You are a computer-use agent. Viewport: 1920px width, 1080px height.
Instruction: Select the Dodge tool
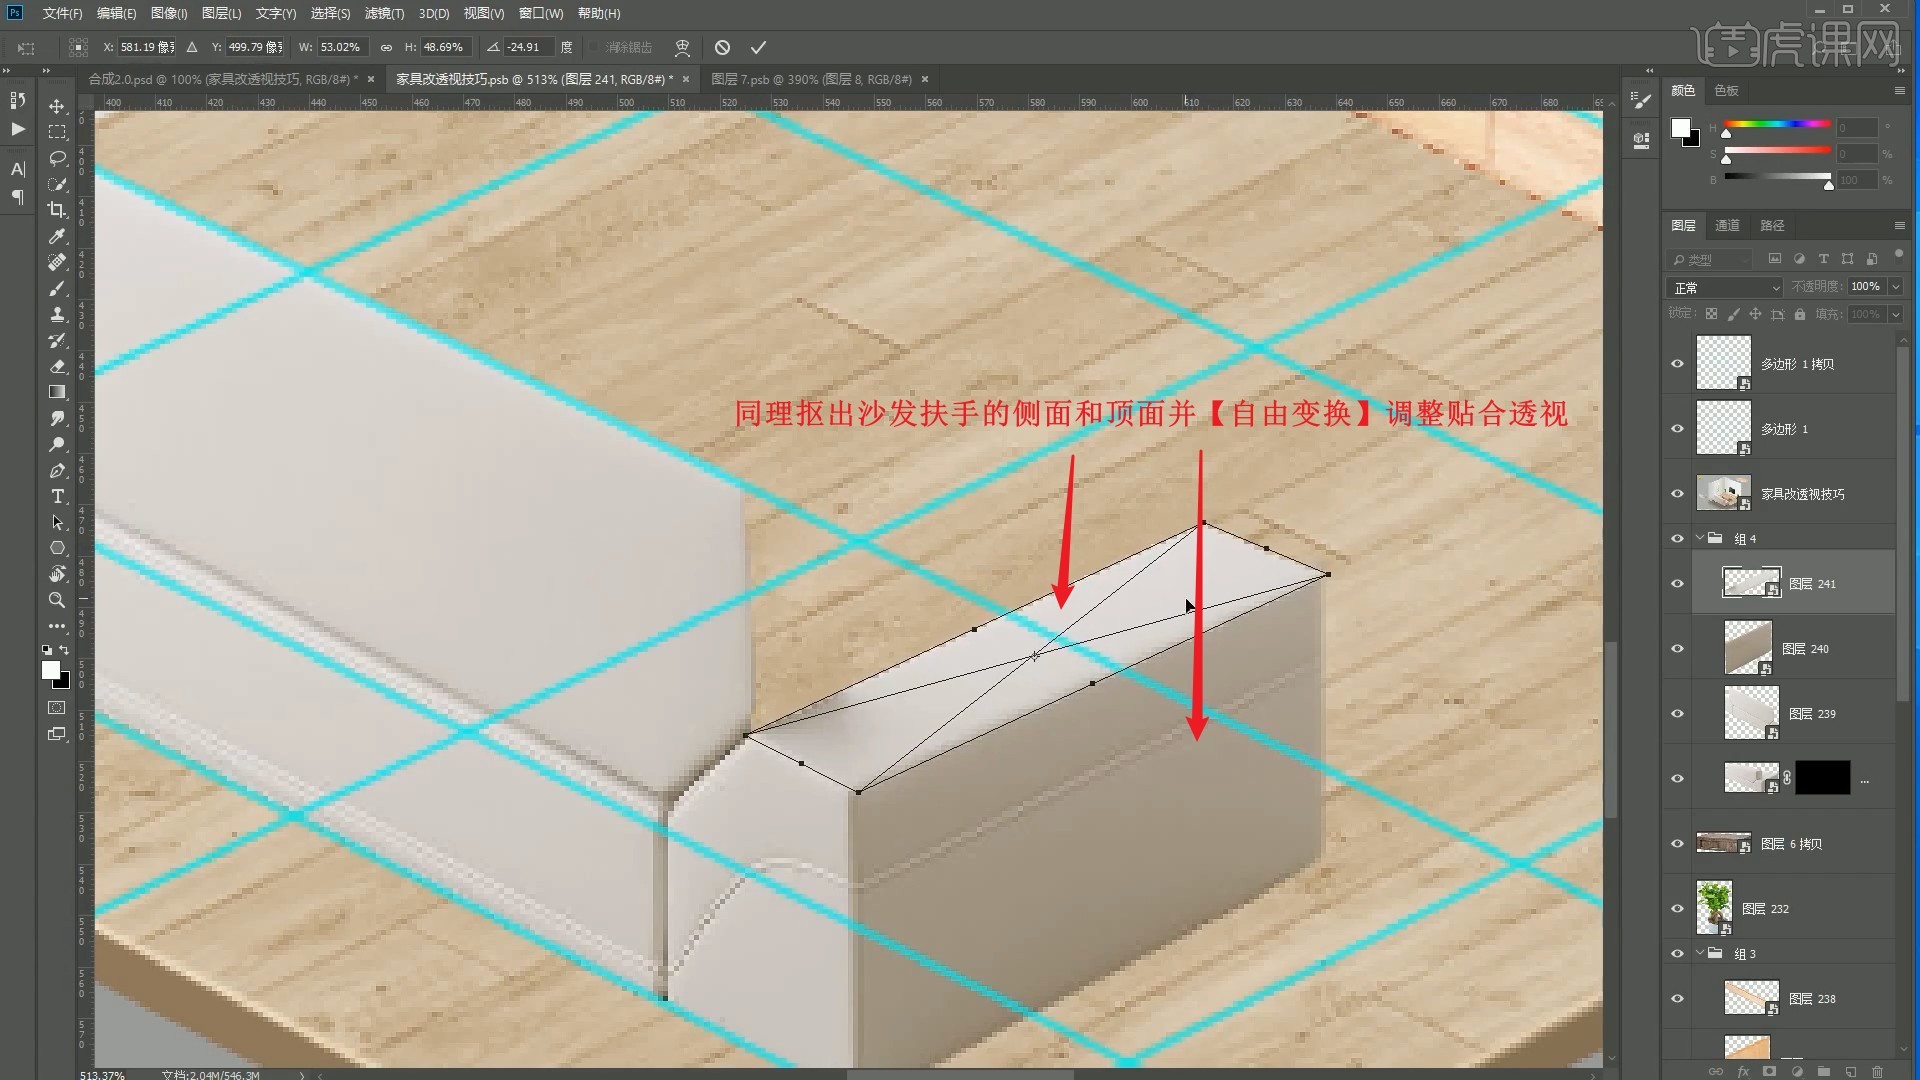point(57,444)
